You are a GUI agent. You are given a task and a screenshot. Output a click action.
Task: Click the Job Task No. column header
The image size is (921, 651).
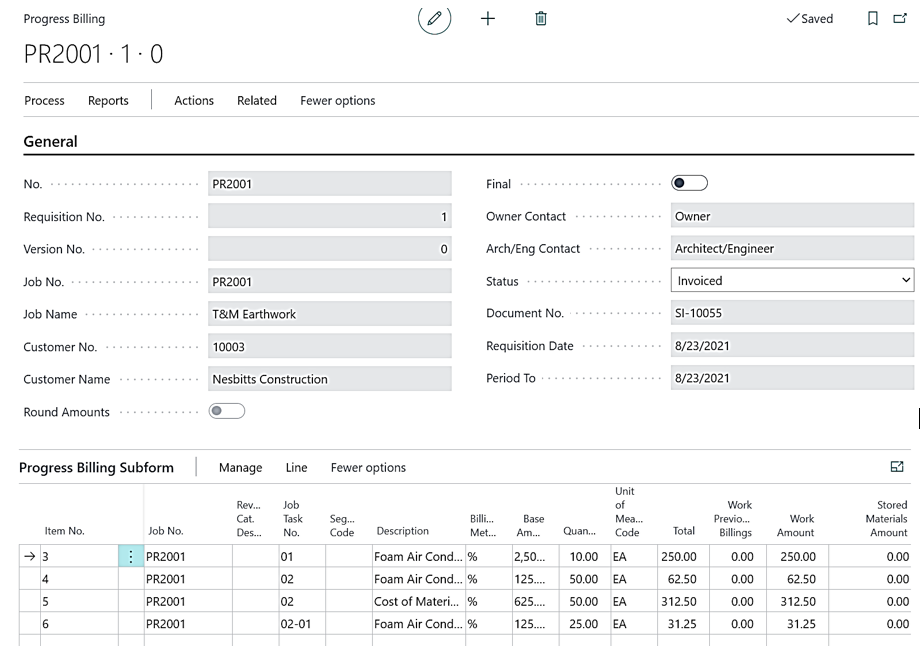[293, 518]
